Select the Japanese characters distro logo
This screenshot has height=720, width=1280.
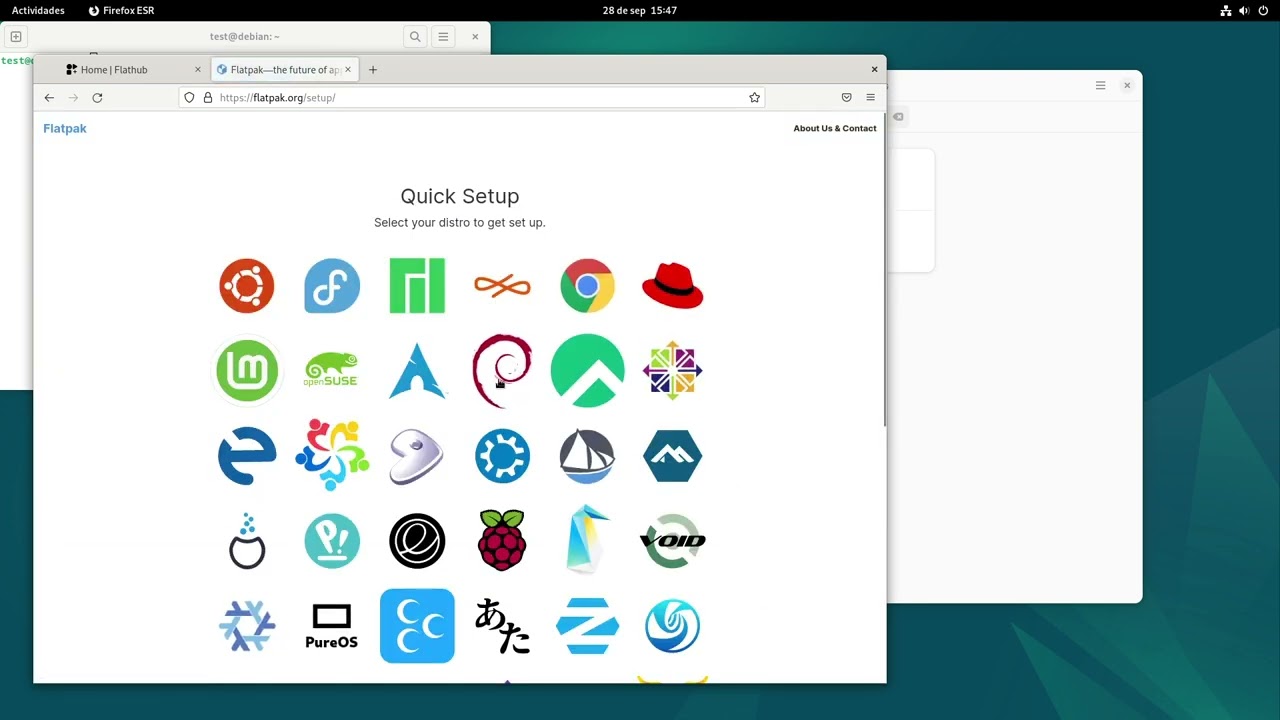point(502,626)
